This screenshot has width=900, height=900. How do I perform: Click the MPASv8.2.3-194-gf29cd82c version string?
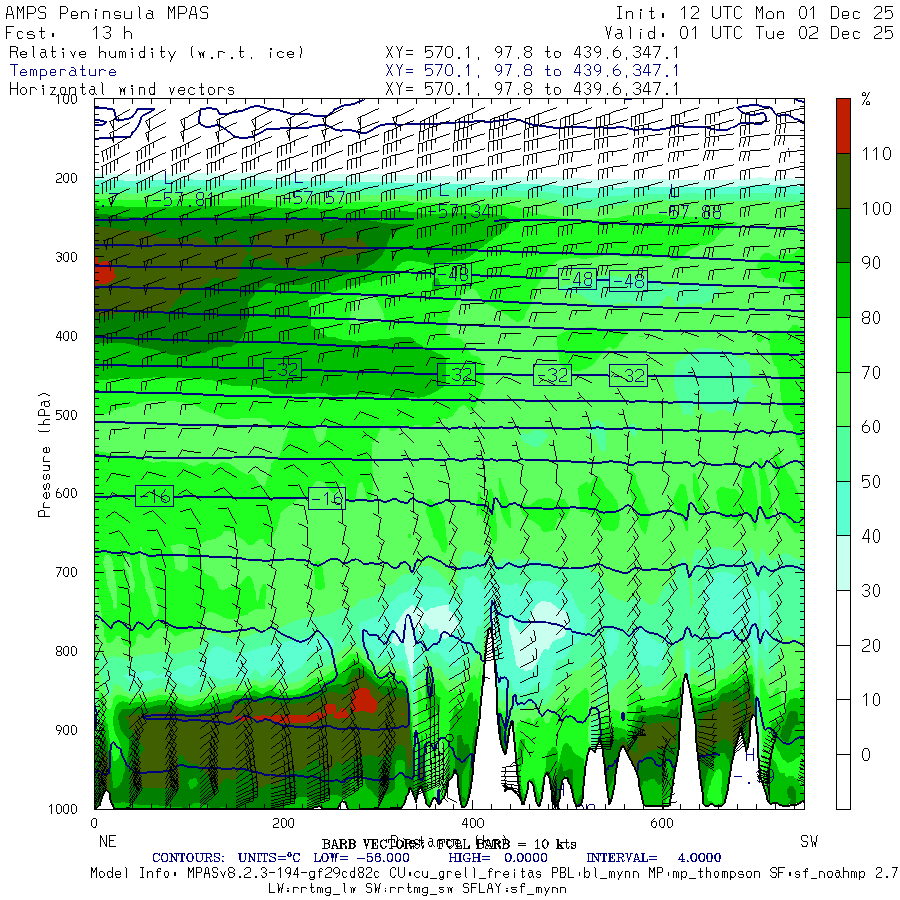284,873
